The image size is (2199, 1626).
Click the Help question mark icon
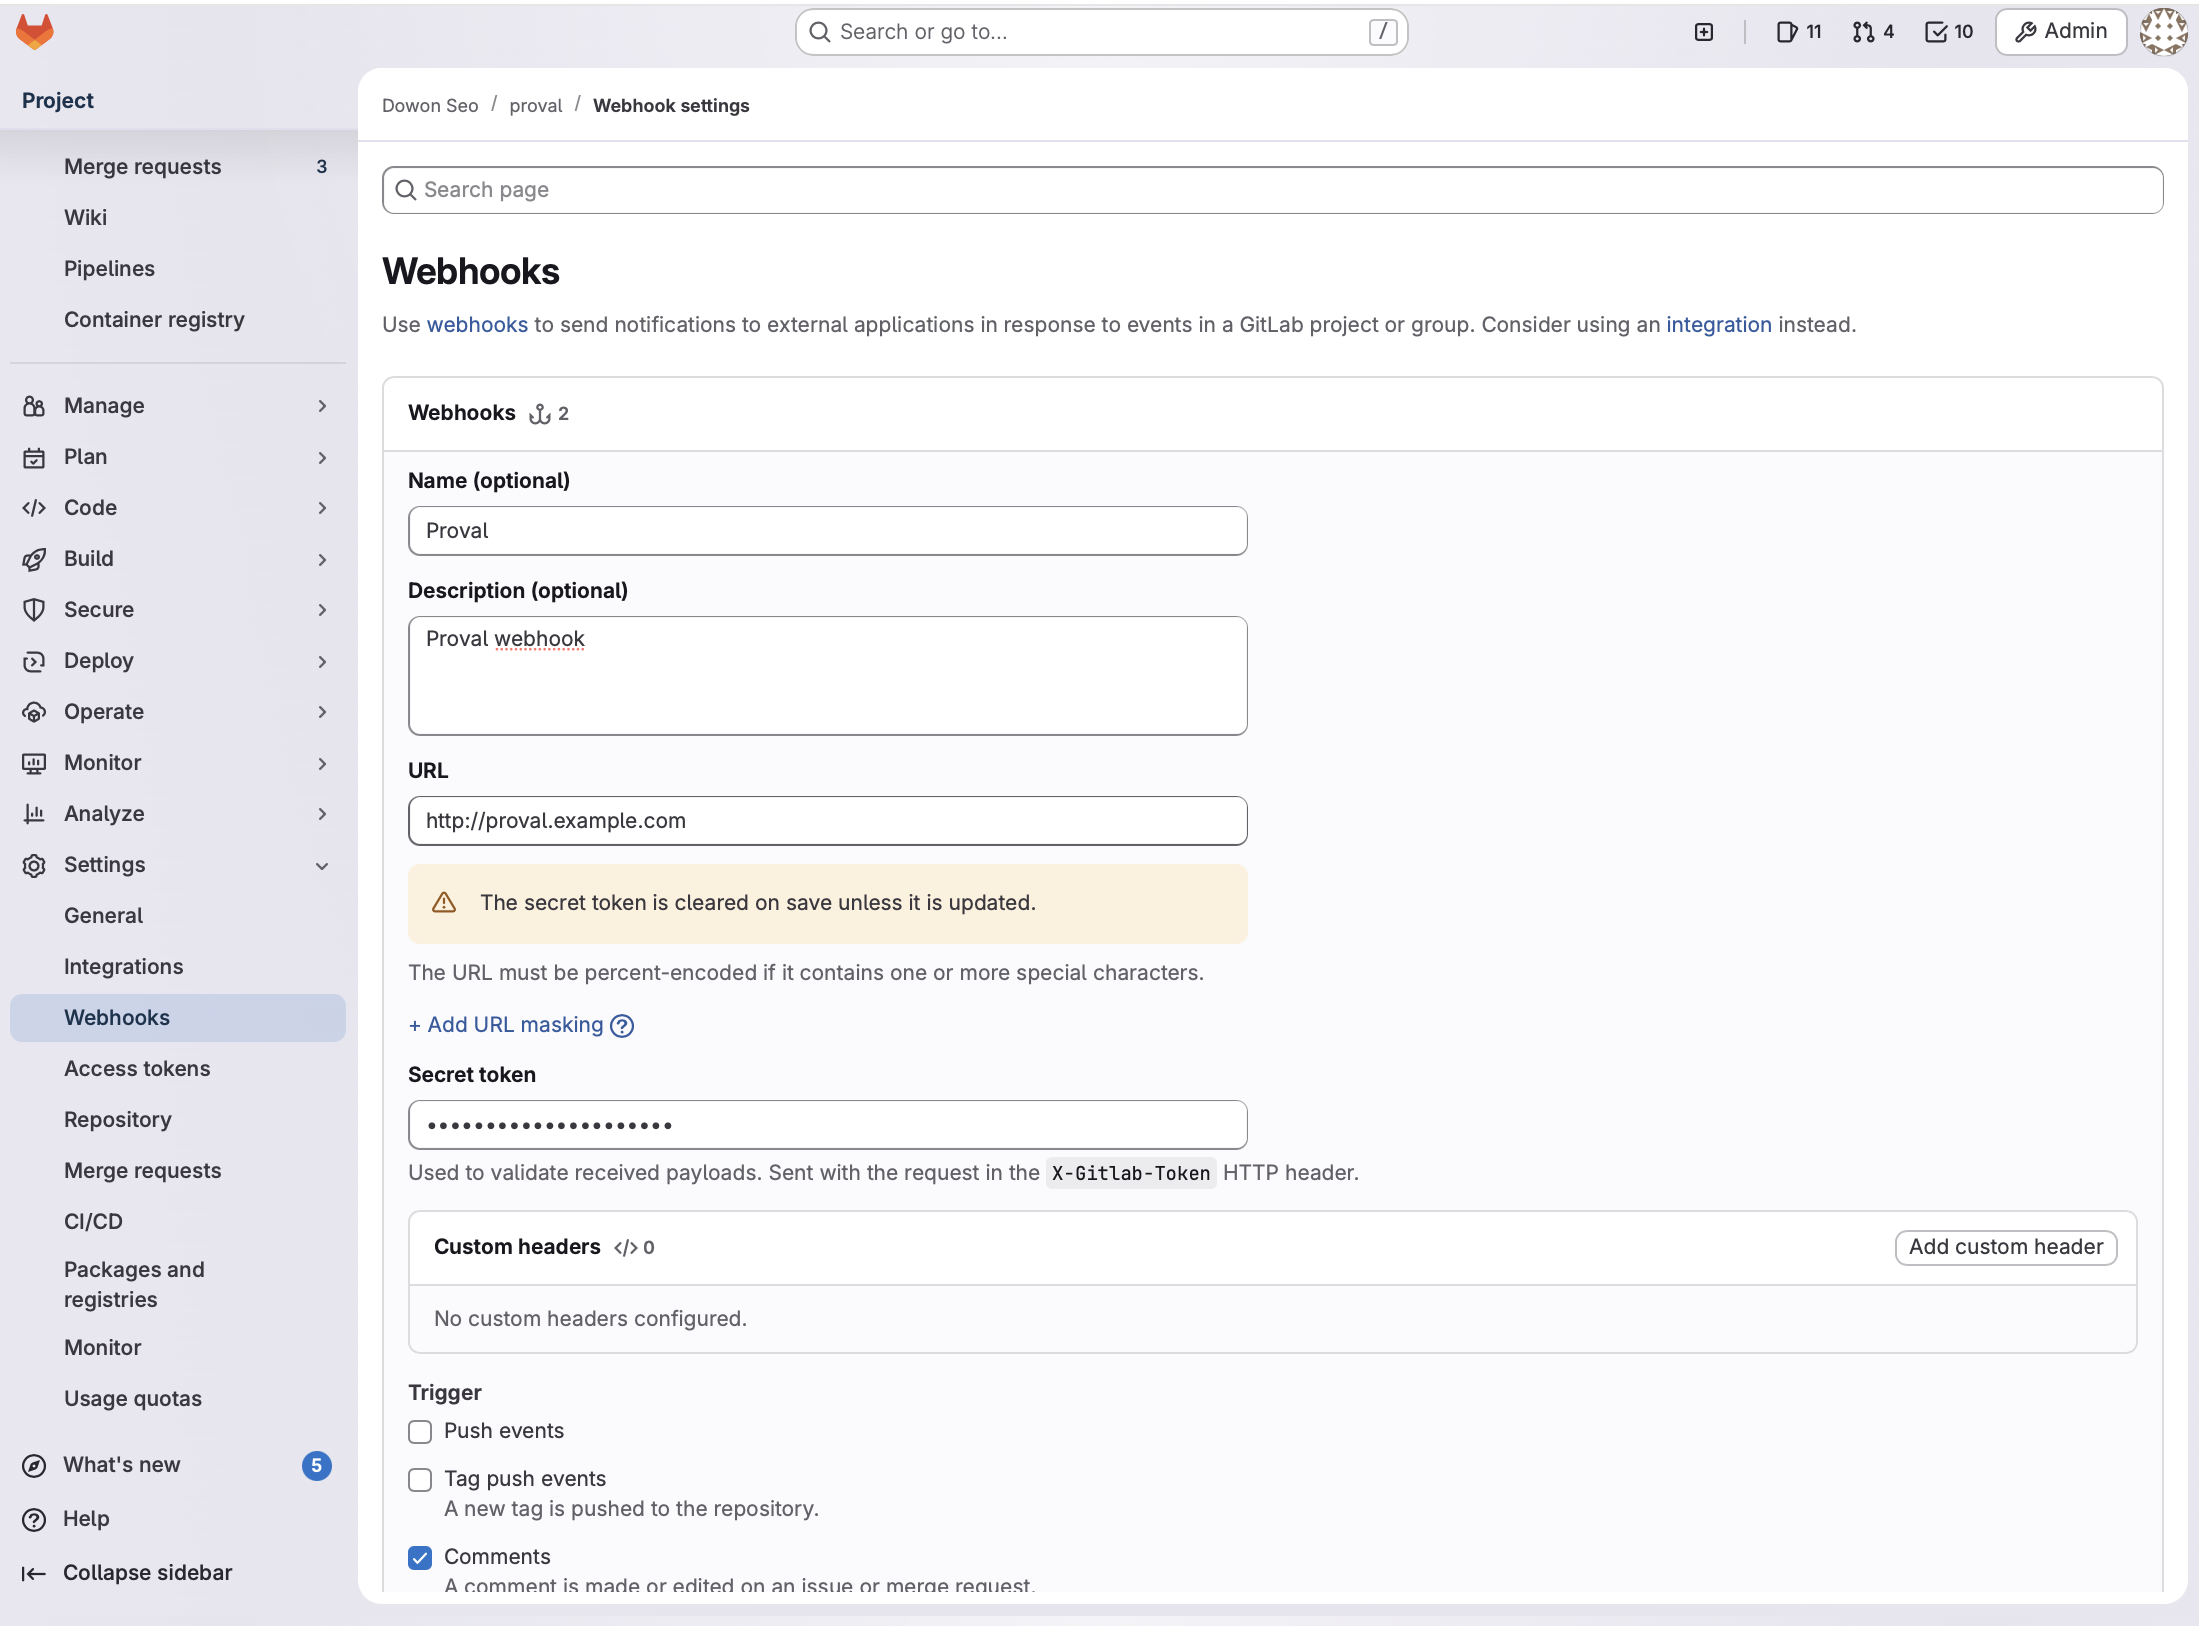point(34,1519)
